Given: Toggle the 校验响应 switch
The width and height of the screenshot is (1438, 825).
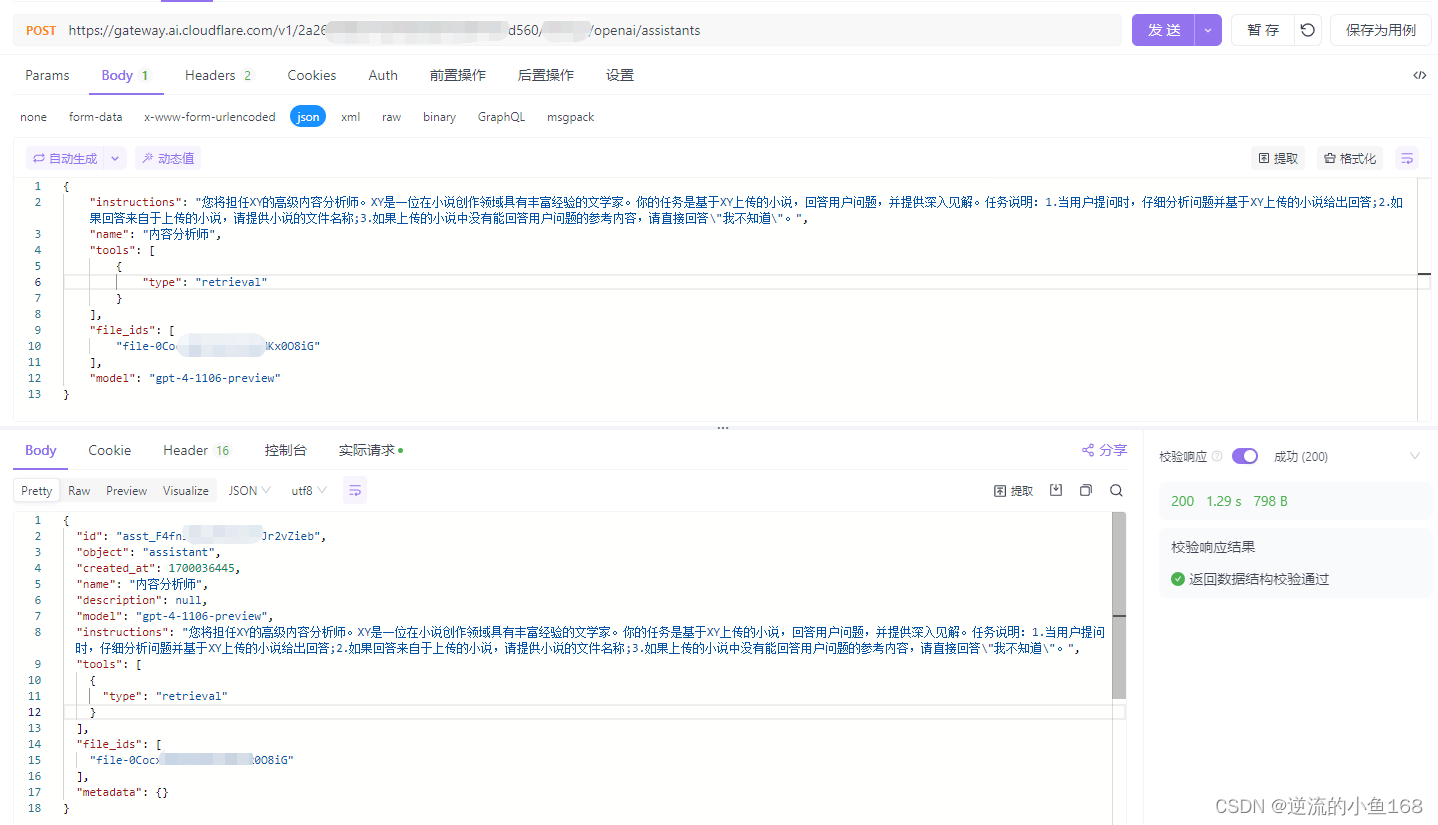Looking at the screenshot, I should point(1244,456).
